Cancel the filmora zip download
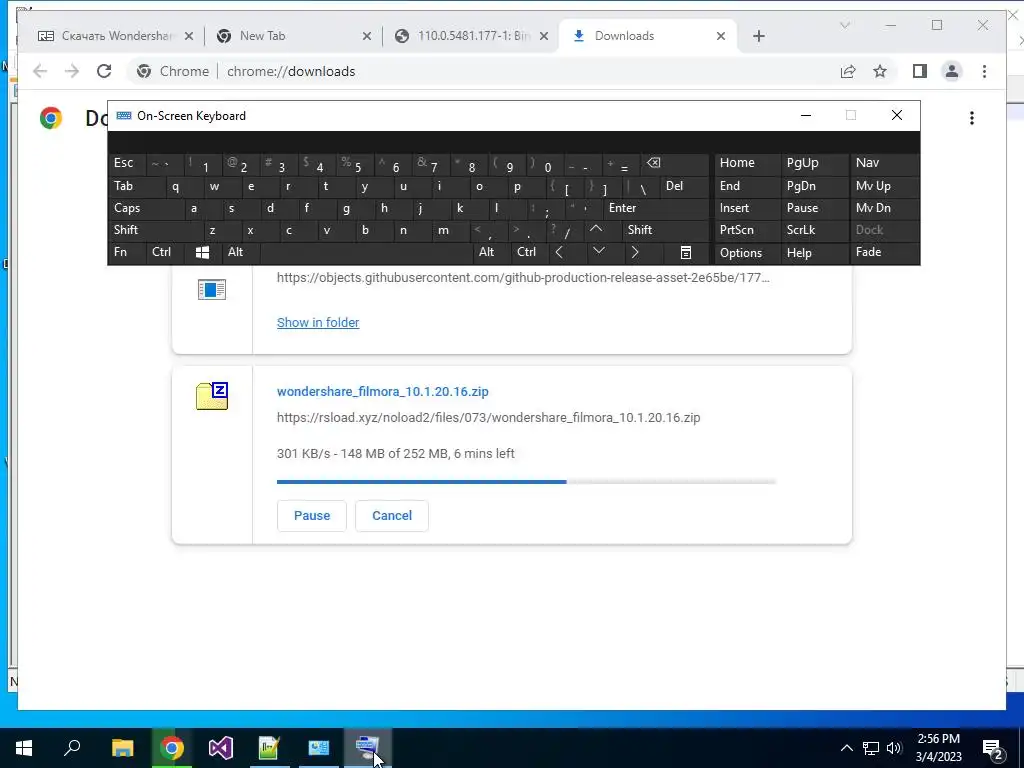This screenshot has width=1024, height=768. click(x=392, y=516)
